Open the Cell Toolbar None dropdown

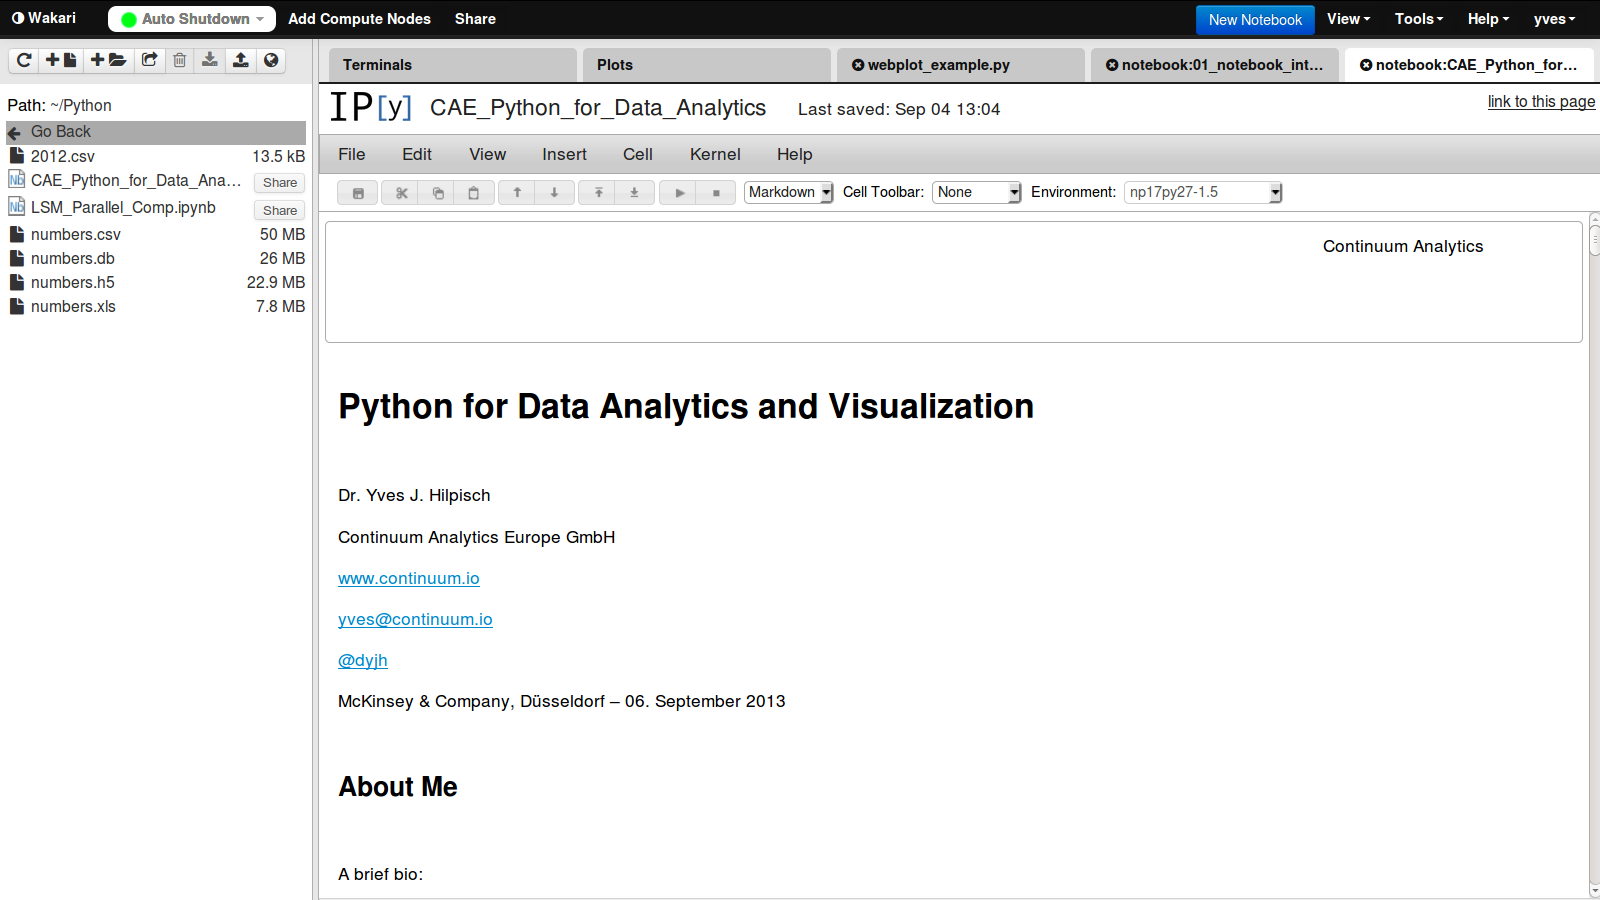977,192
